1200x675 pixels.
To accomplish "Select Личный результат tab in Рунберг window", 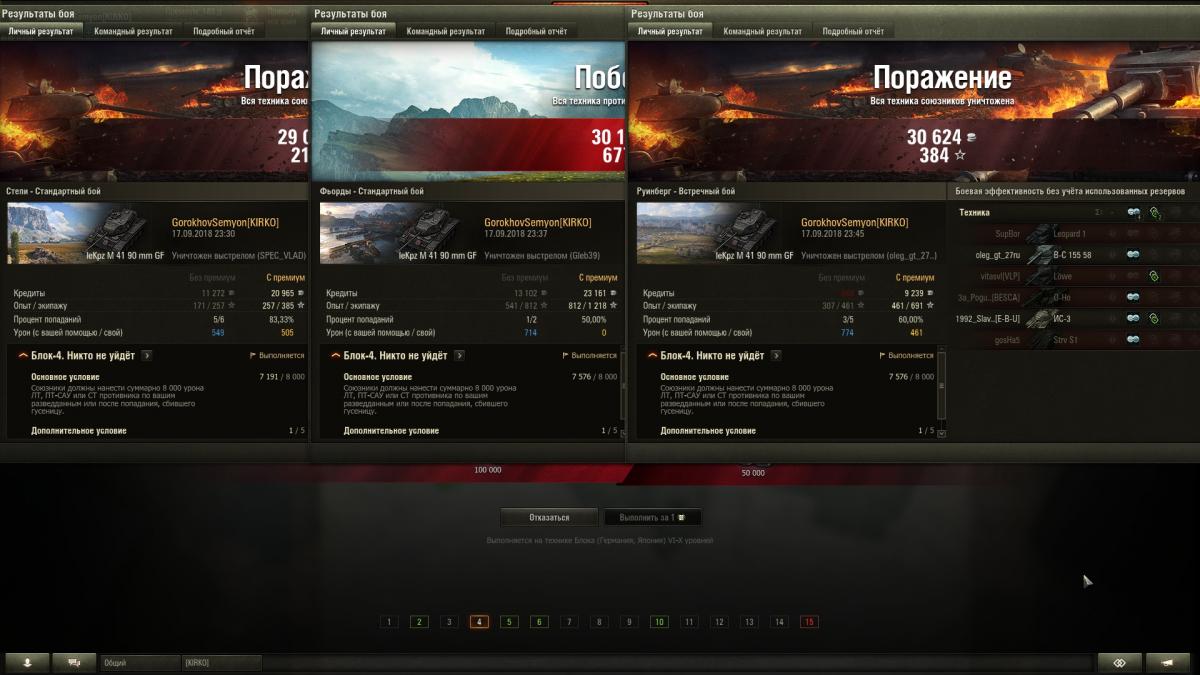I will 669,31.
